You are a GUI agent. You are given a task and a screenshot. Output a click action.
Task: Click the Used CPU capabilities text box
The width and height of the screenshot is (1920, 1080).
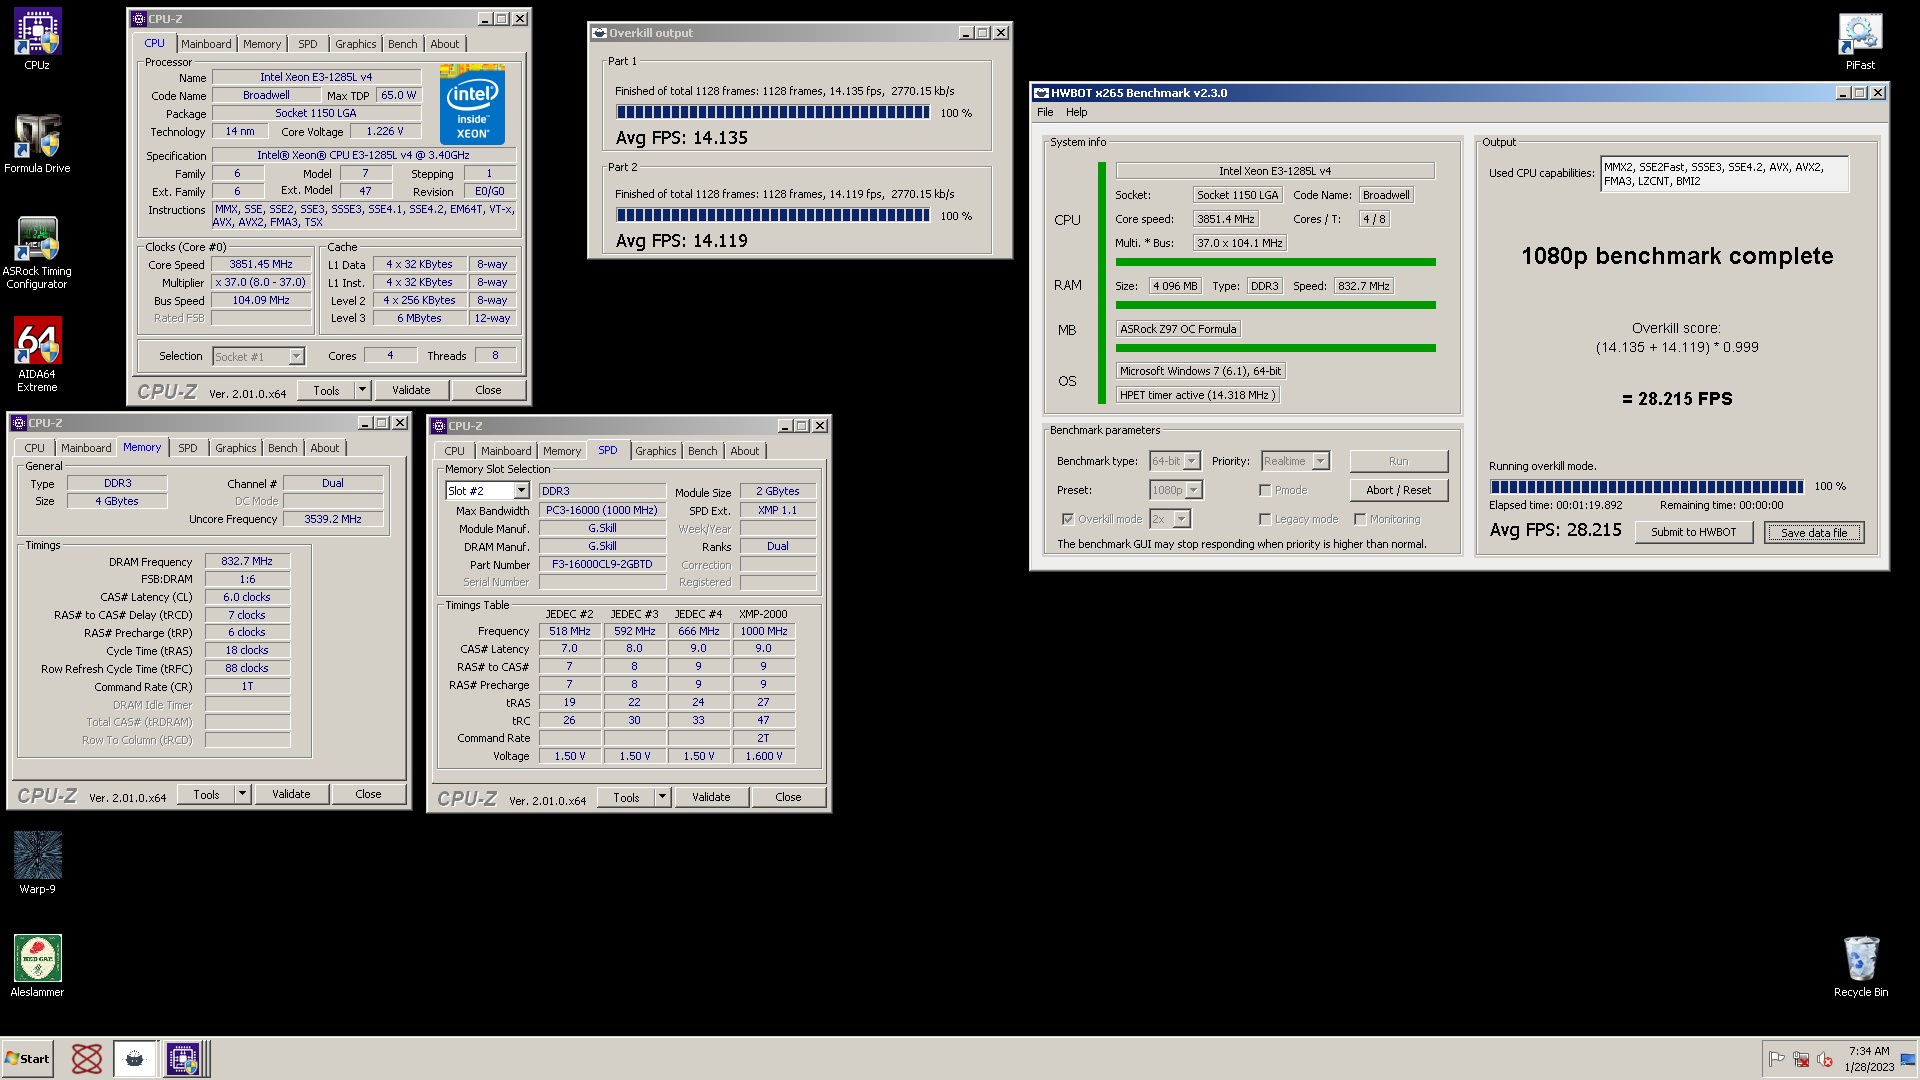[1724, 174]
